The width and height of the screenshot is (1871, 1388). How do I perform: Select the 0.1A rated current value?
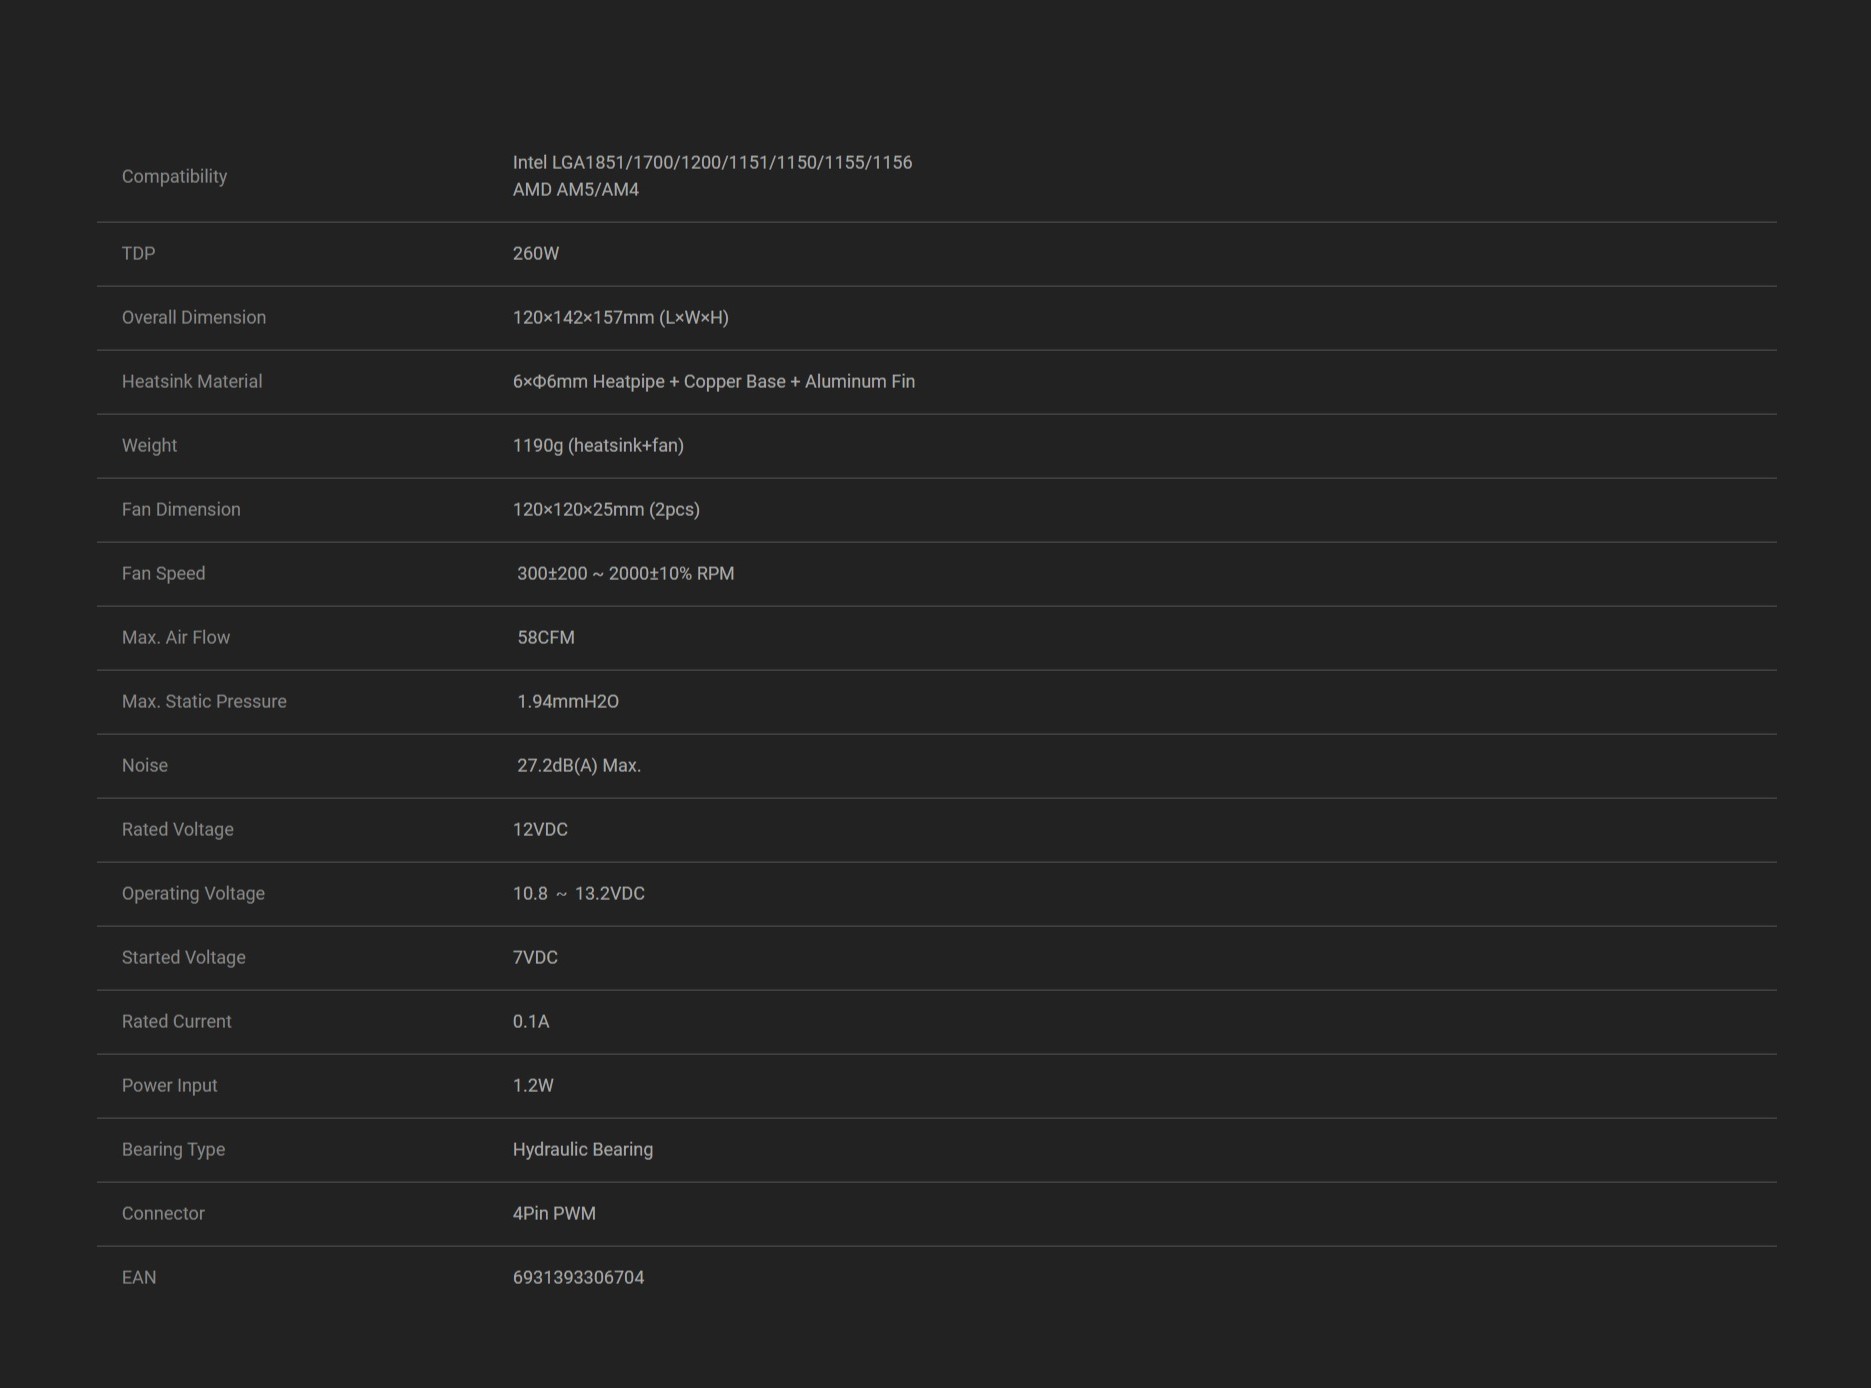point(530,1022)
